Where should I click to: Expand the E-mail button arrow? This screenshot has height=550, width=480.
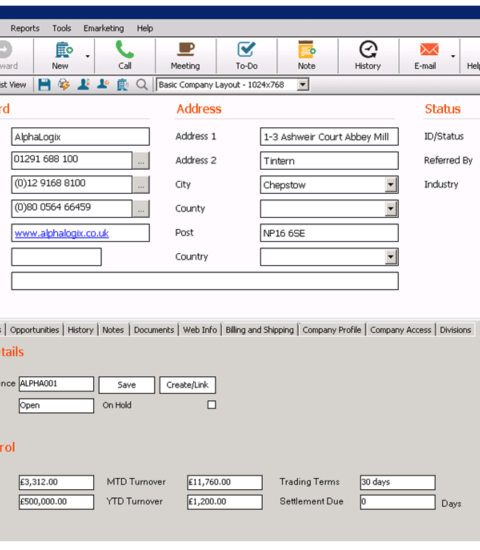click(453, 56)
